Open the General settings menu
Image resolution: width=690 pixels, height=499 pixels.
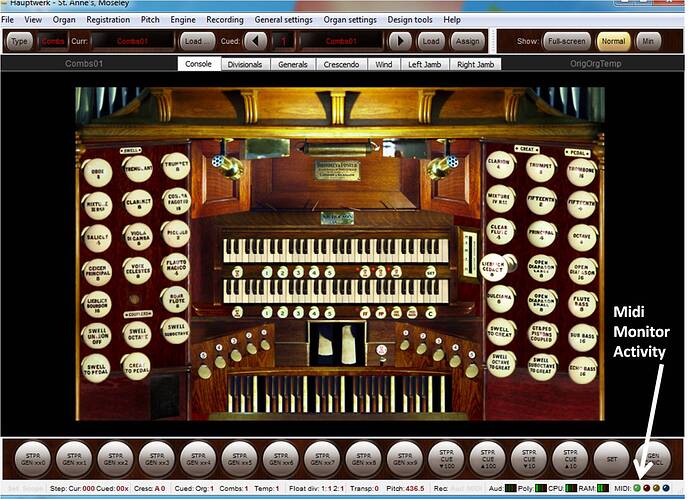pyautogui.click(x=283, y=20)
